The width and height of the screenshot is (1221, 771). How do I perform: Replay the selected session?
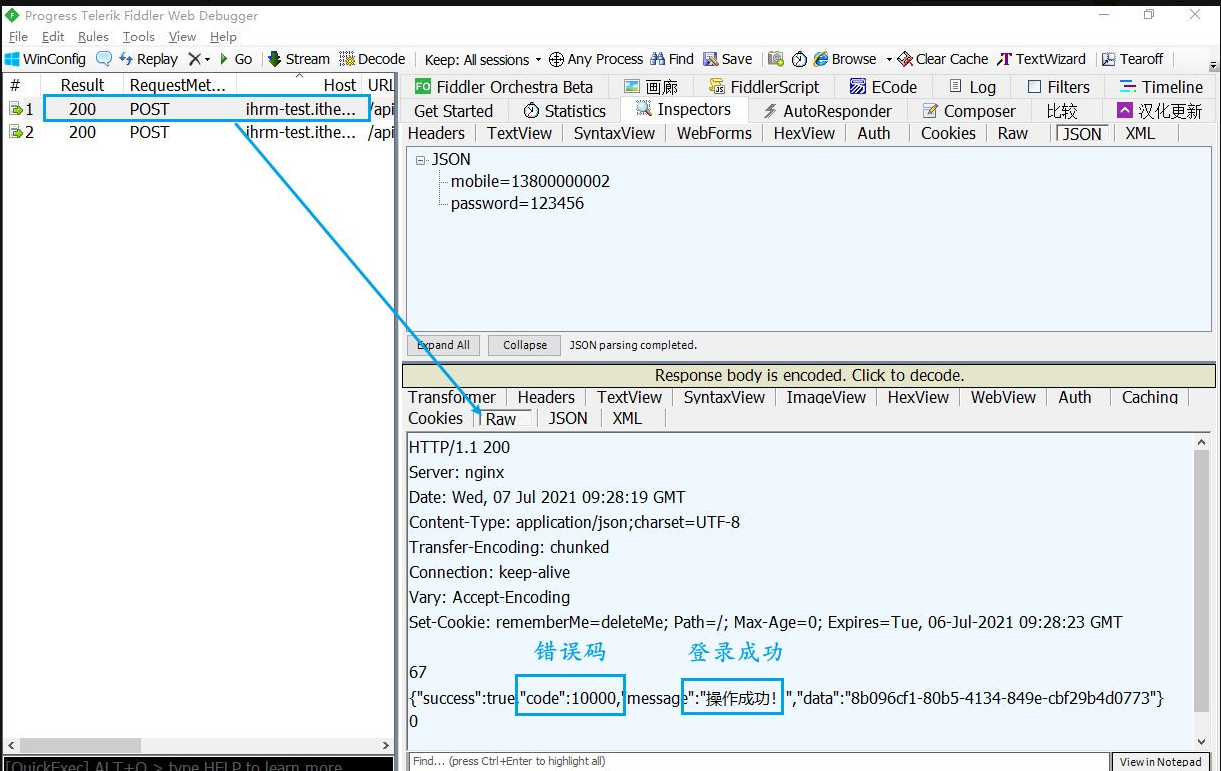pos(148,59)
